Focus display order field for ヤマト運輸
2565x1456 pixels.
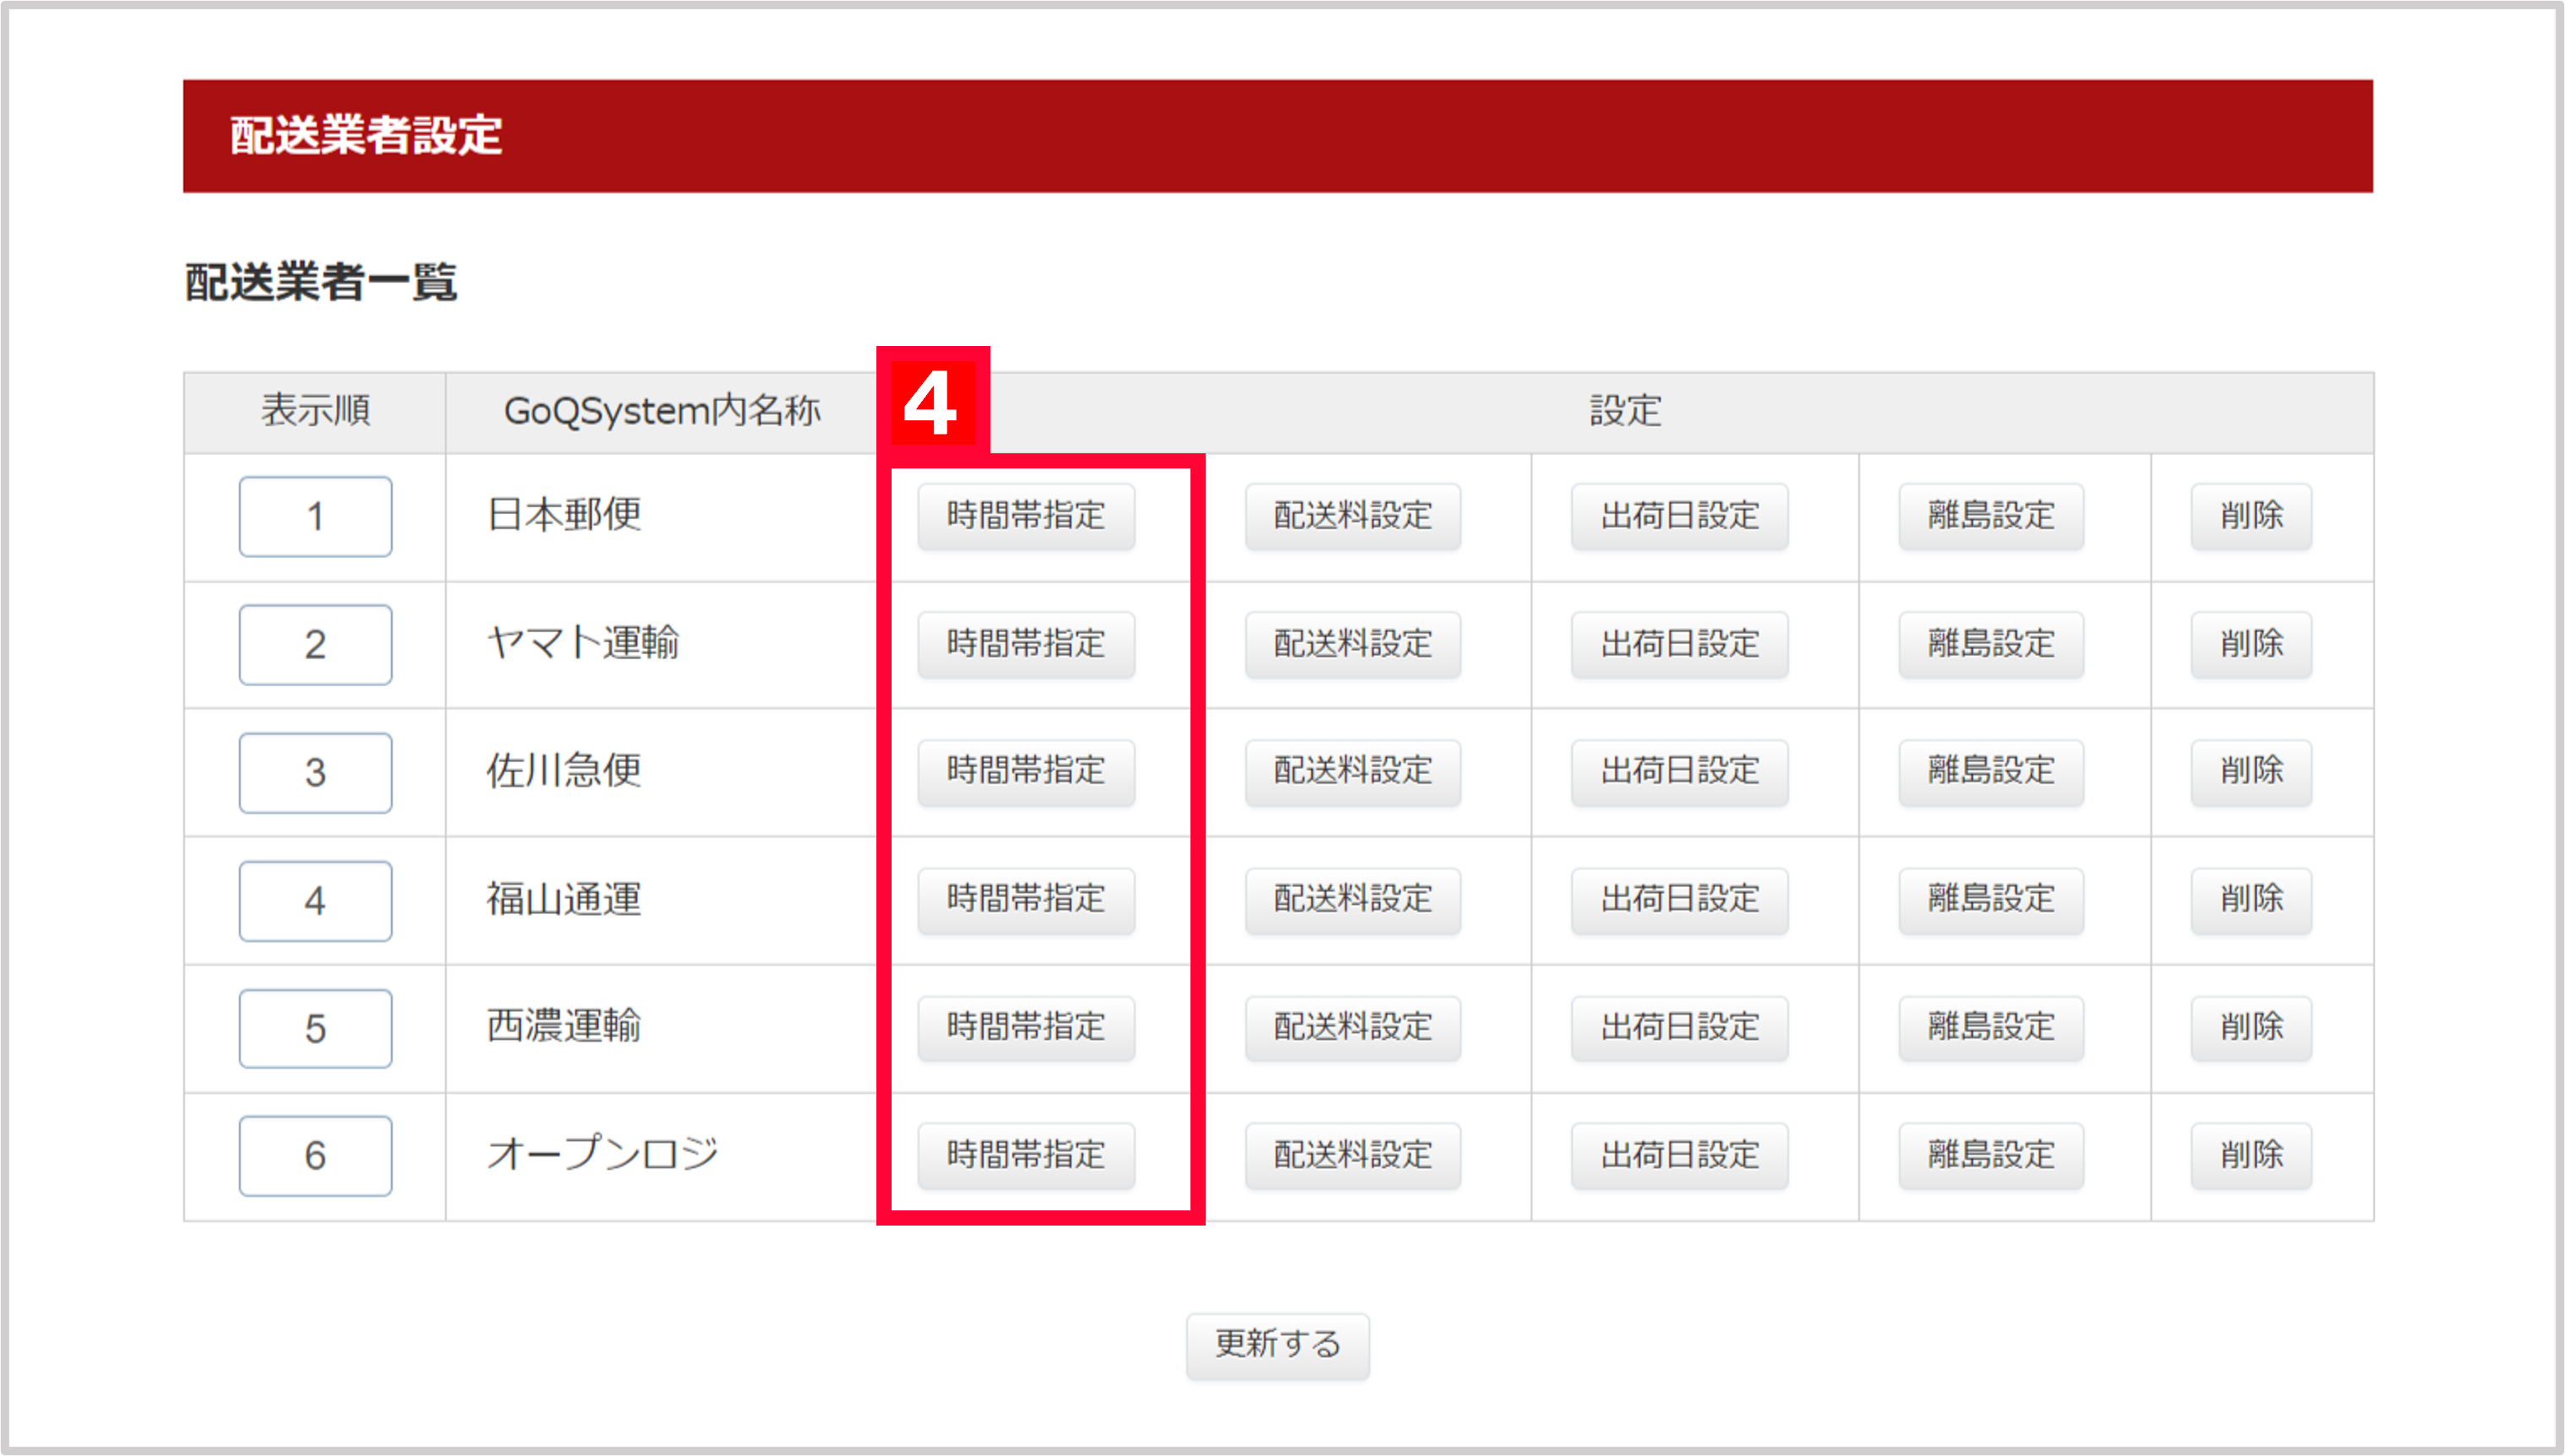315,645
